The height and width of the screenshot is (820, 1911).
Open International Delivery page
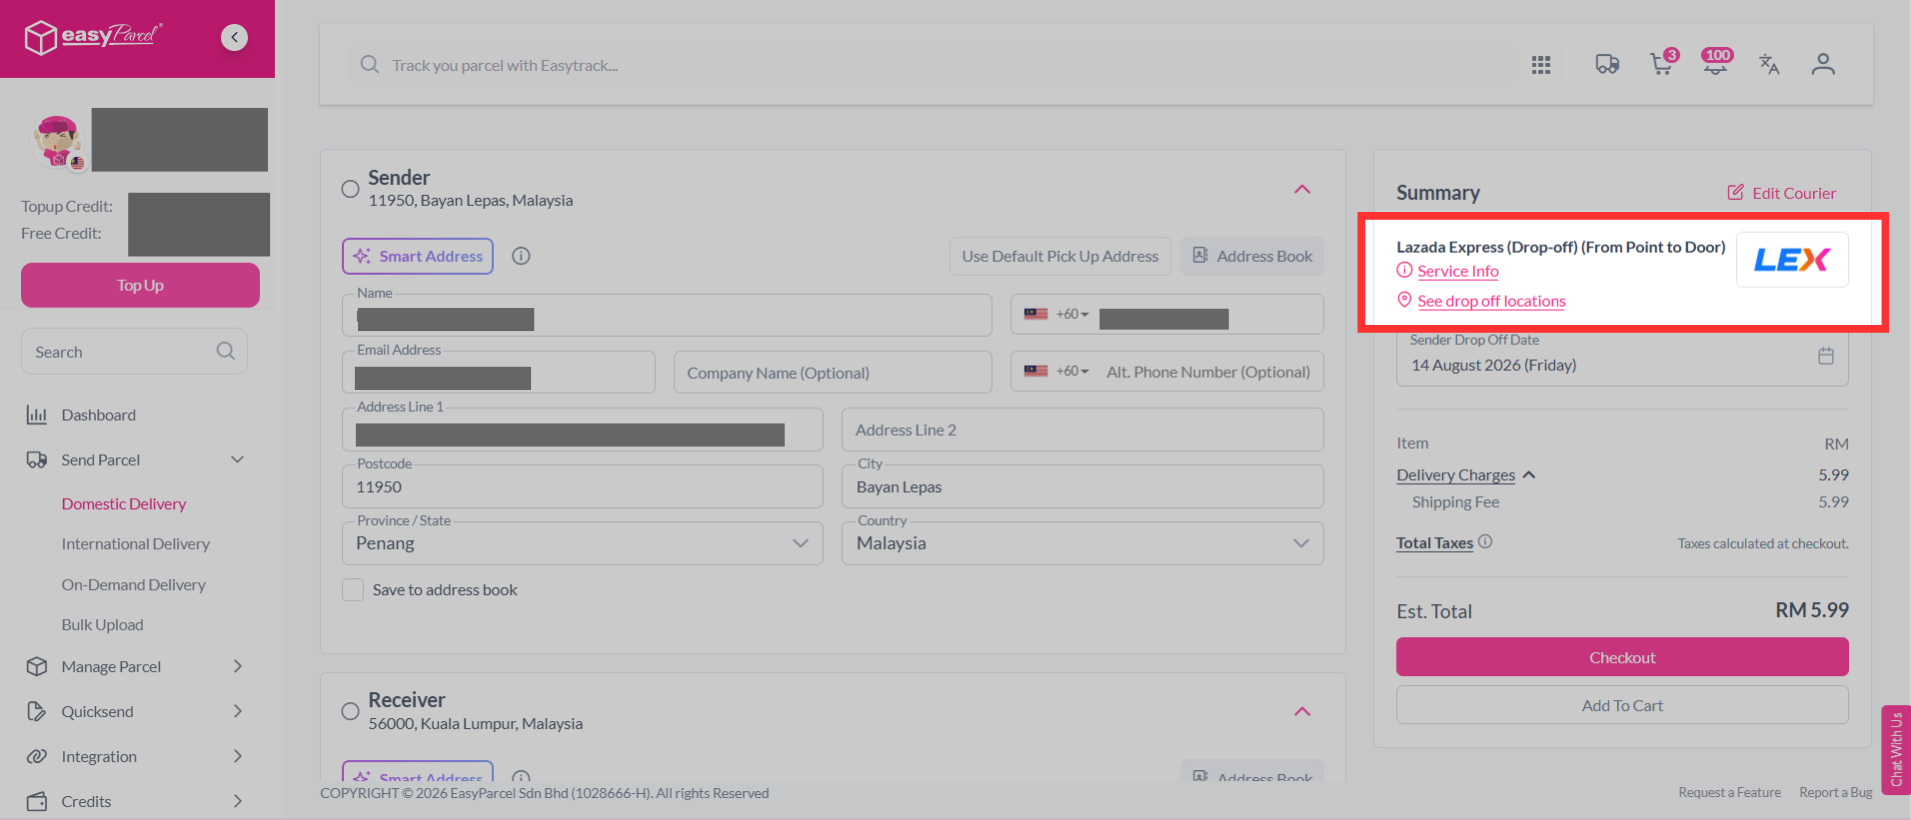[x=136, y=544]
